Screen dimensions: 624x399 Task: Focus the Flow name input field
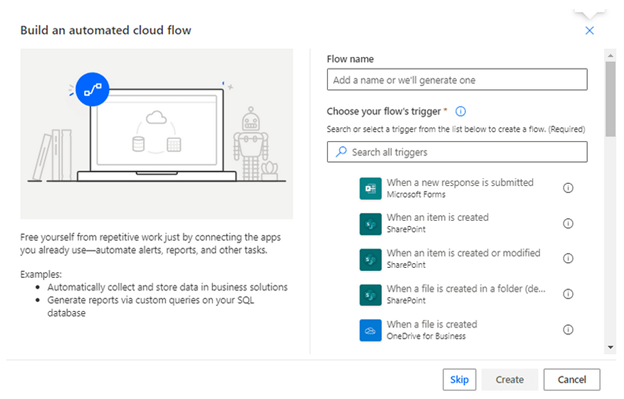point(457,80)
